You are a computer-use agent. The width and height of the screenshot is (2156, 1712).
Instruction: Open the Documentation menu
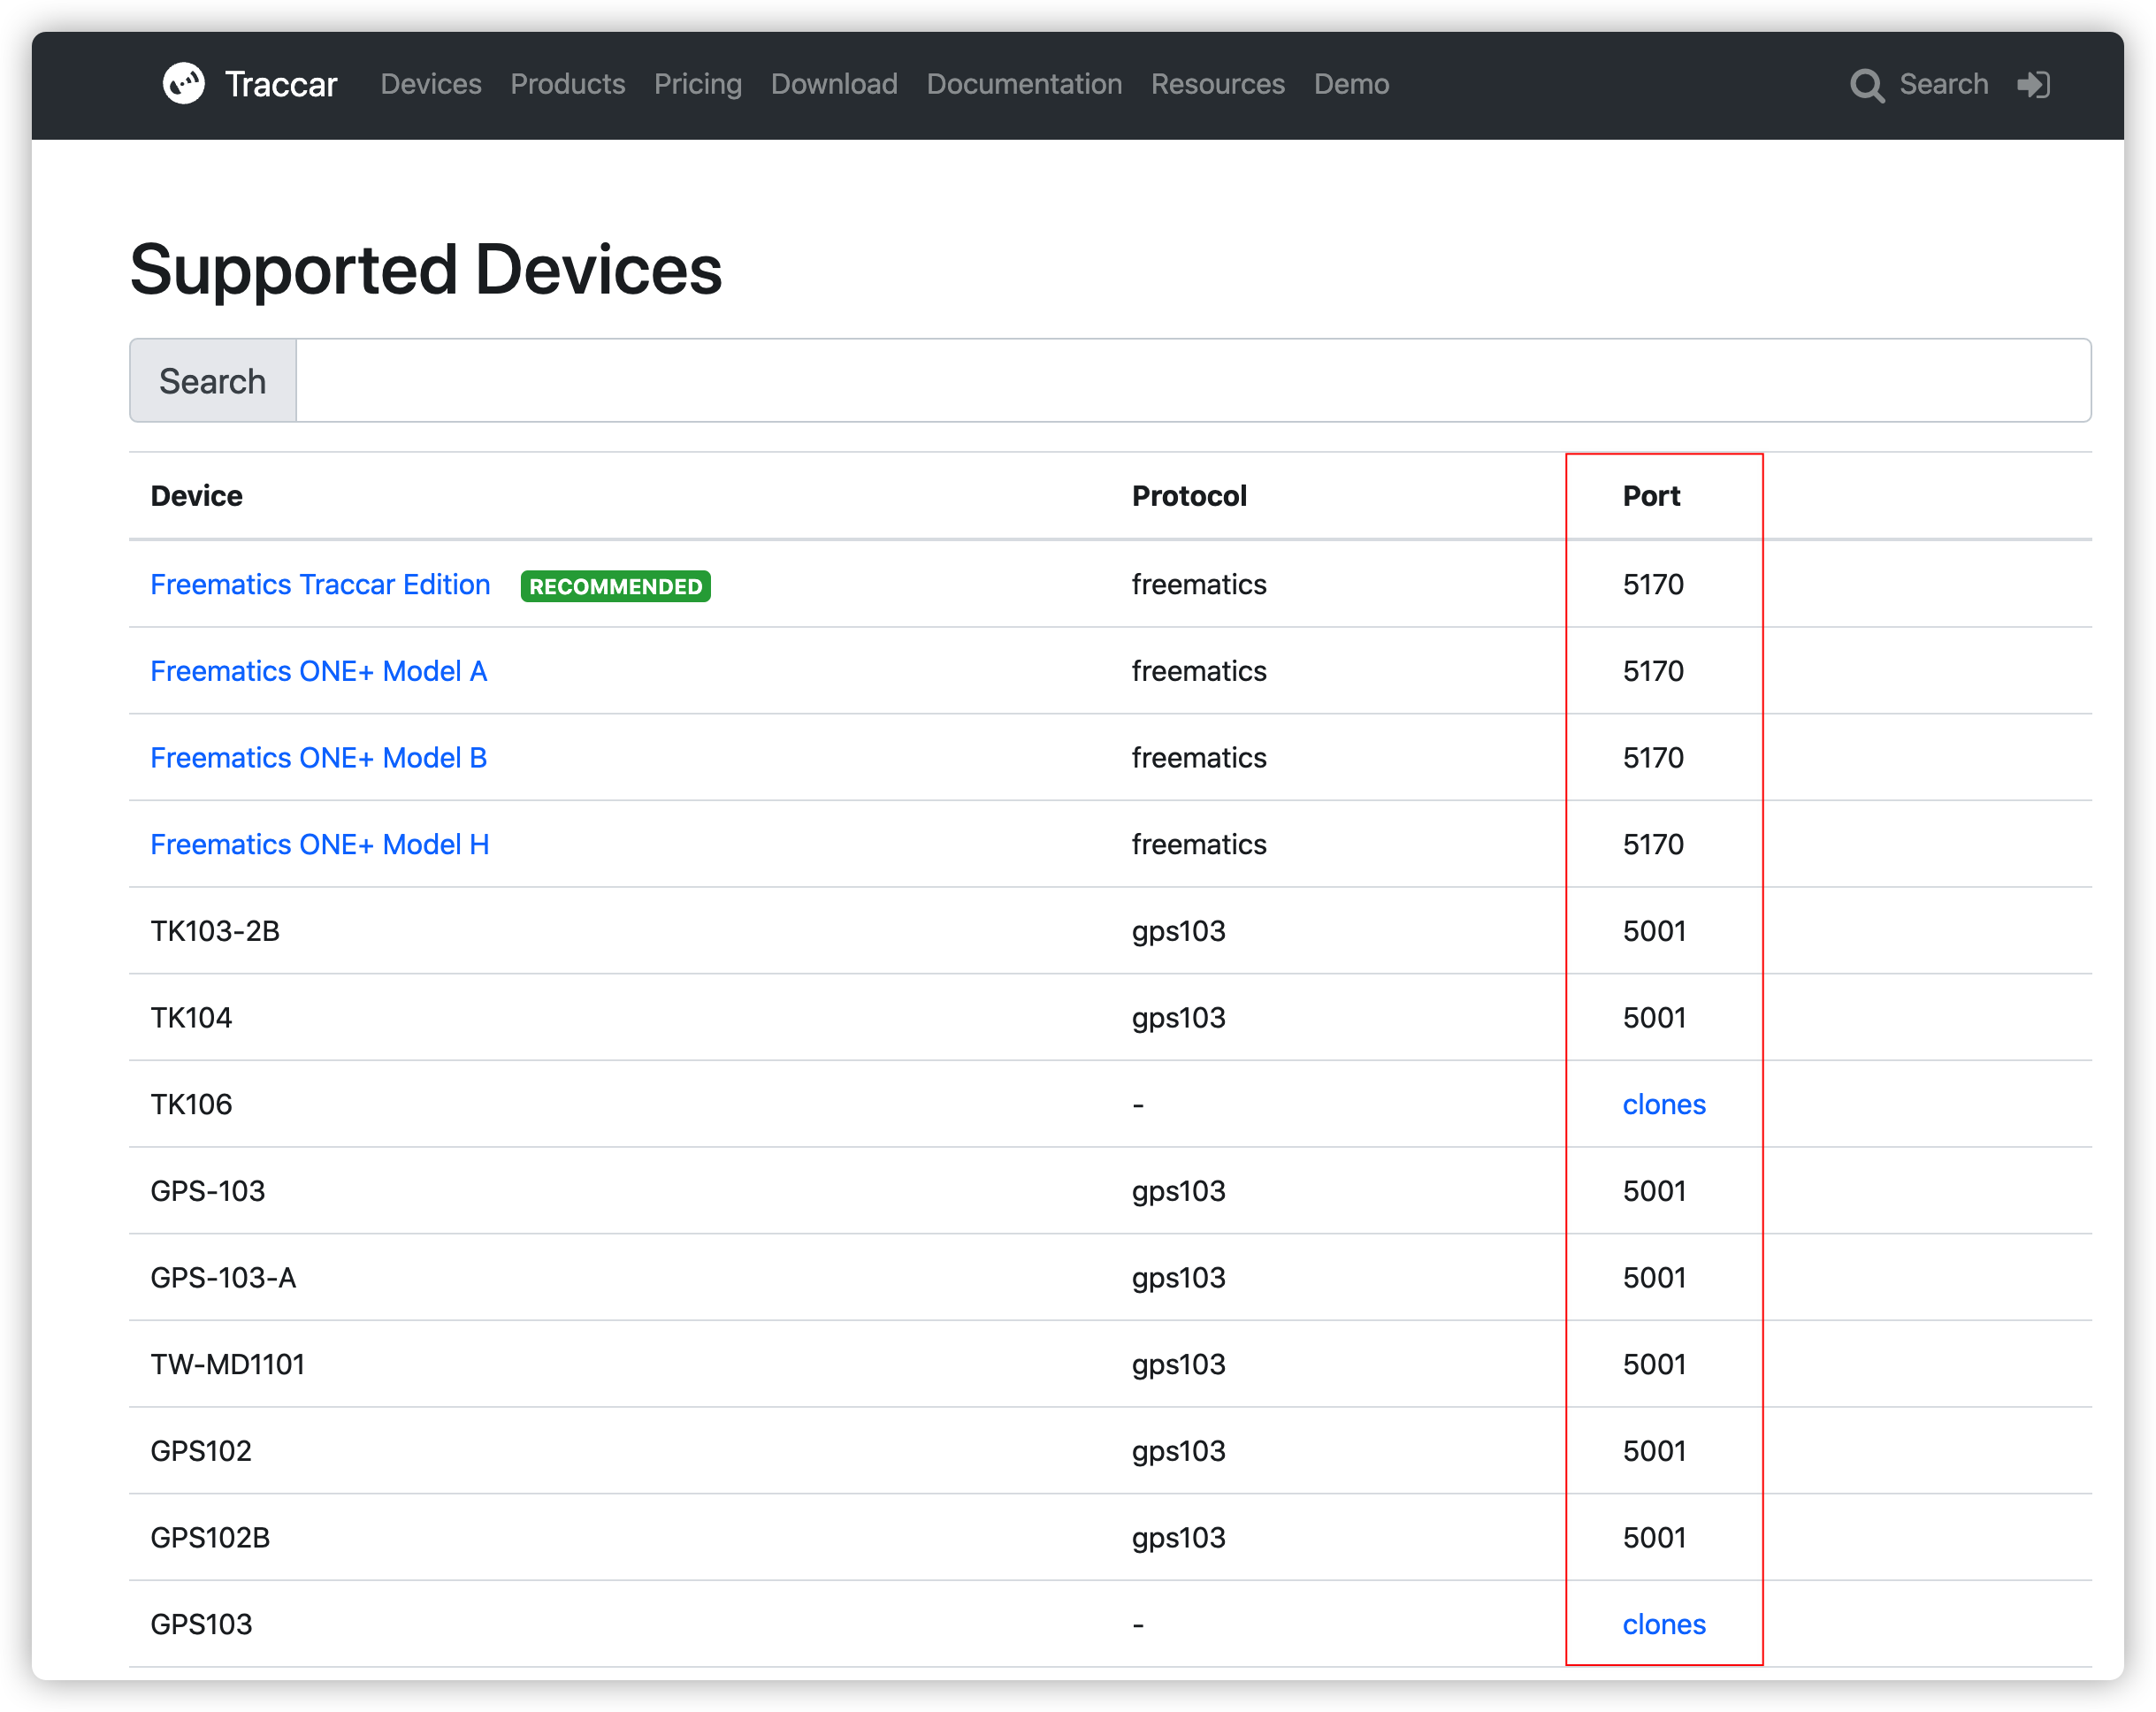click(1024, 84)
